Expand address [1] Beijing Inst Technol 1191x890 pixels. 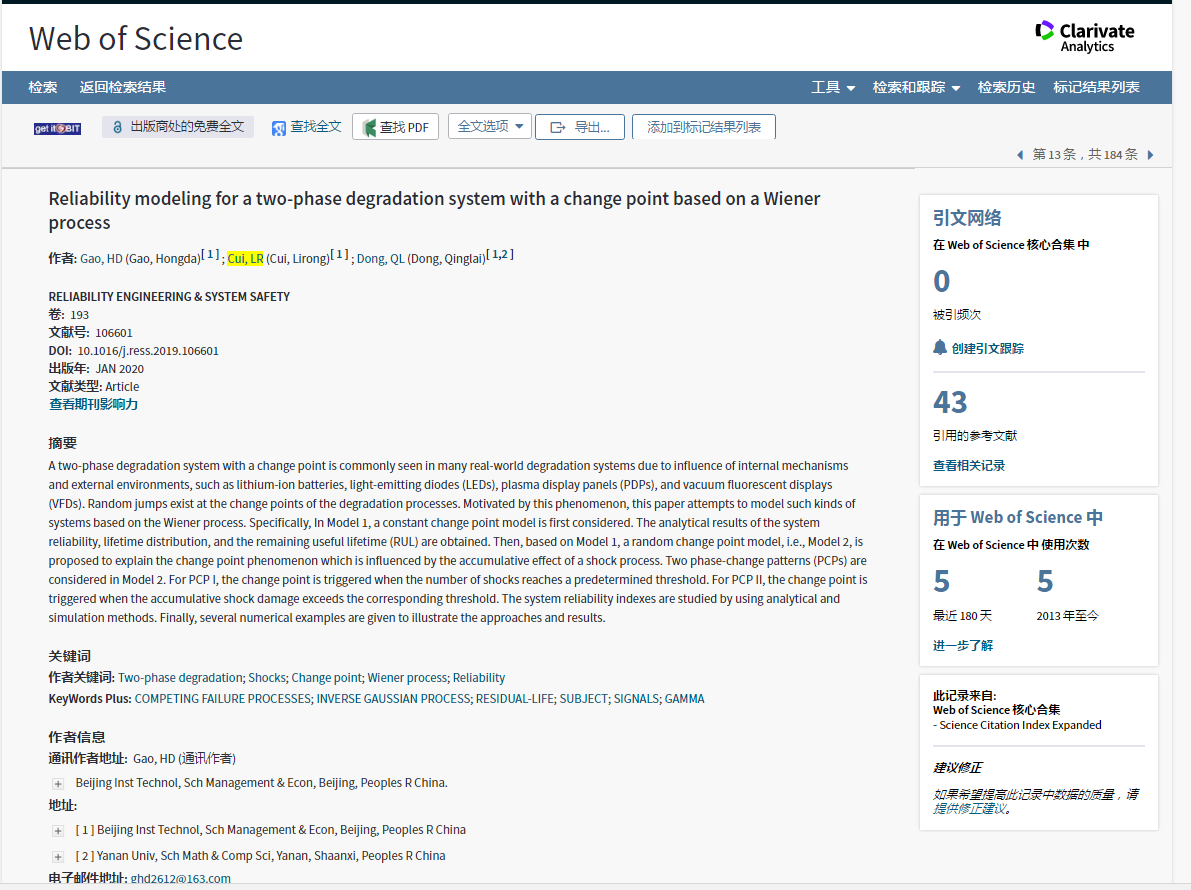click(x=58, y=831)
